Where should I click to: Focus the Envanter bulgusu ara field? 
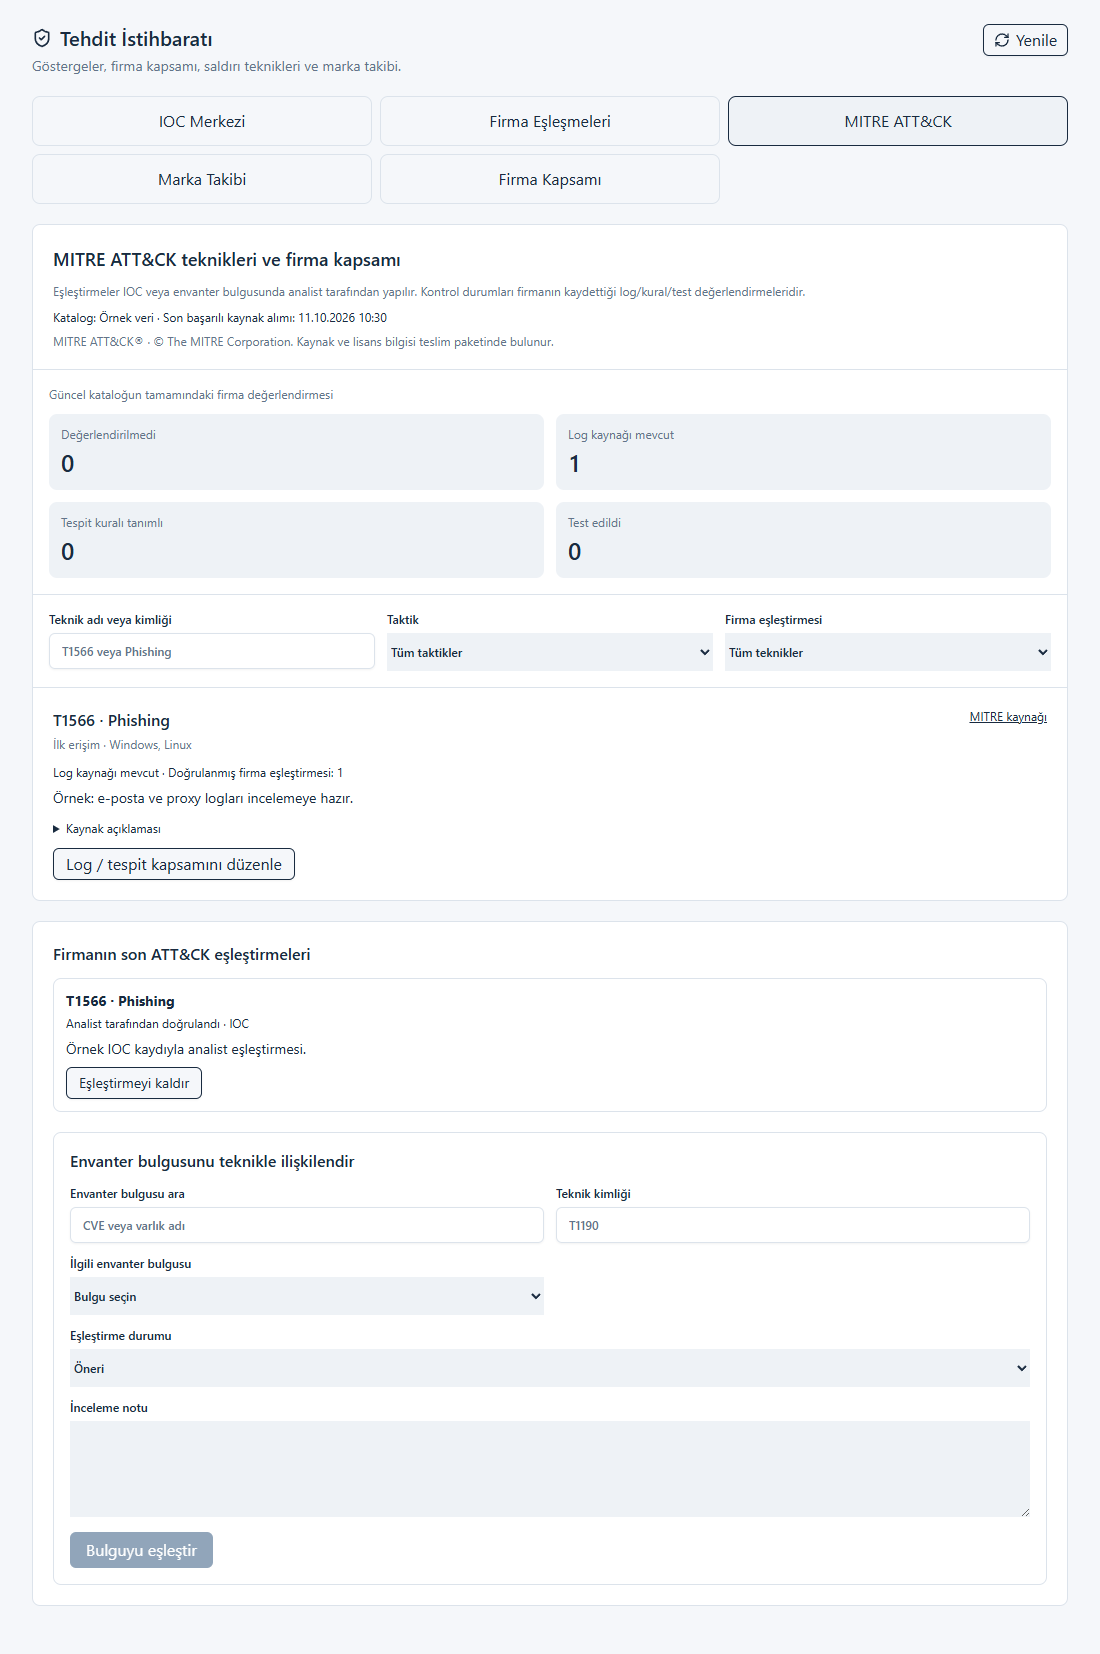click(307, 1225)
